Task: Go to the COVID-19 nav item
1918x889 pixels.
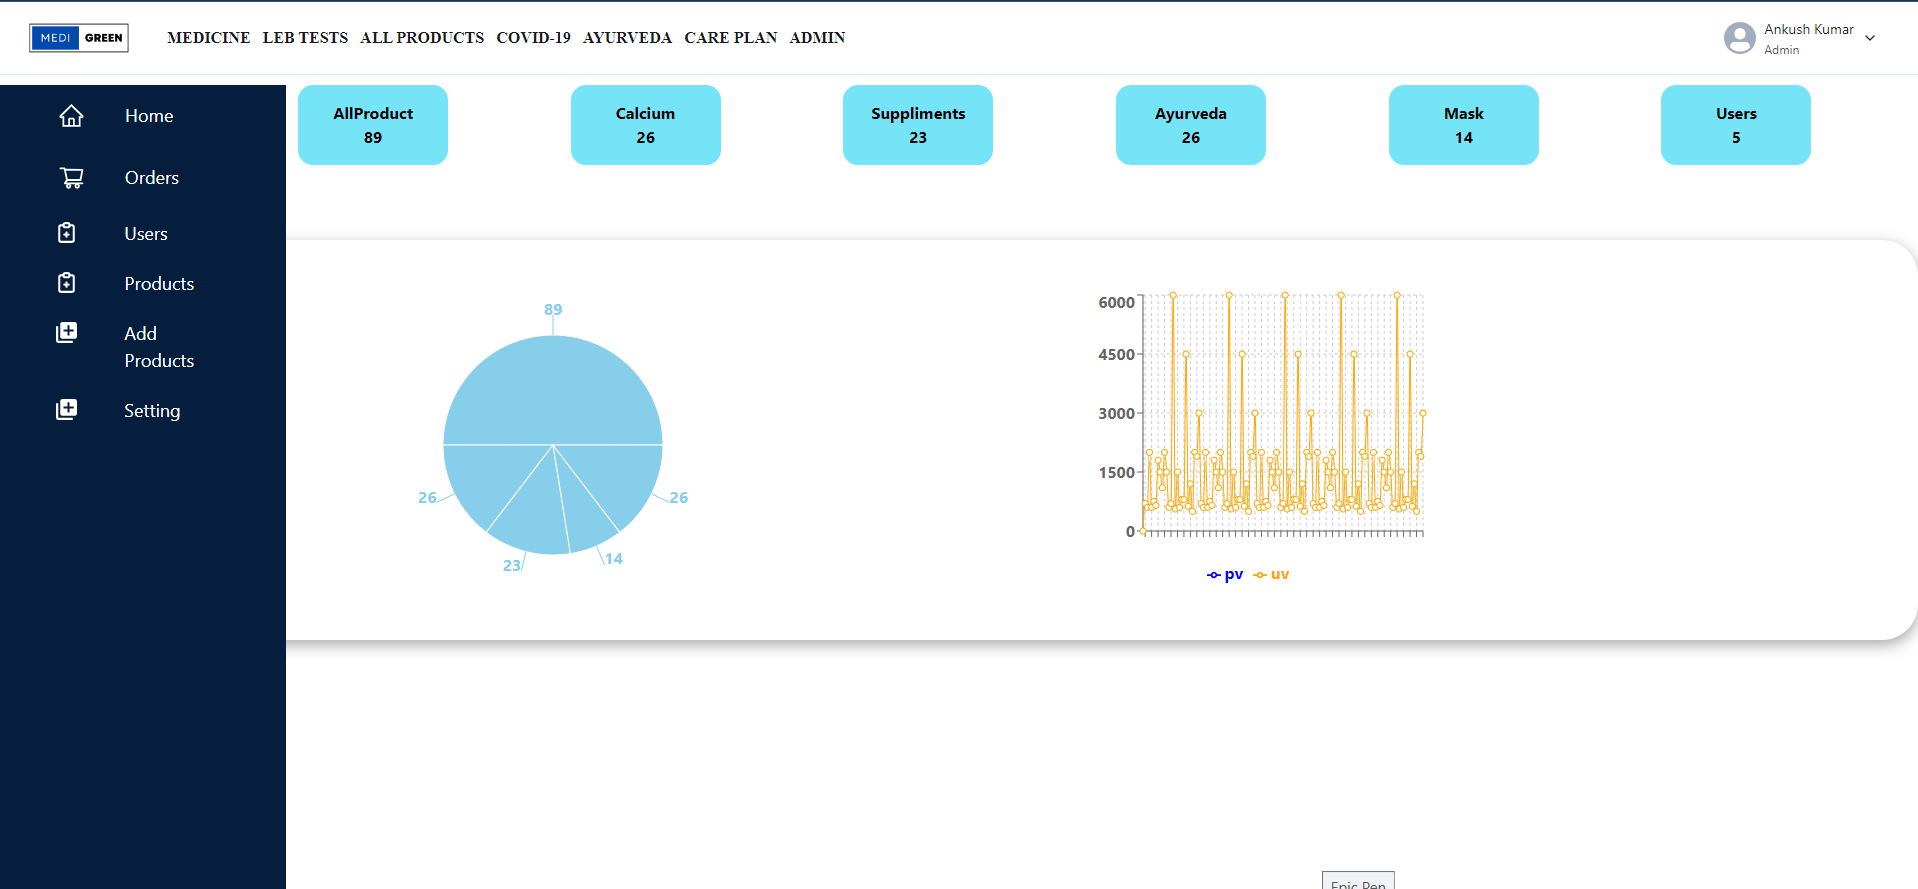Action: click(x=533, y=38)
